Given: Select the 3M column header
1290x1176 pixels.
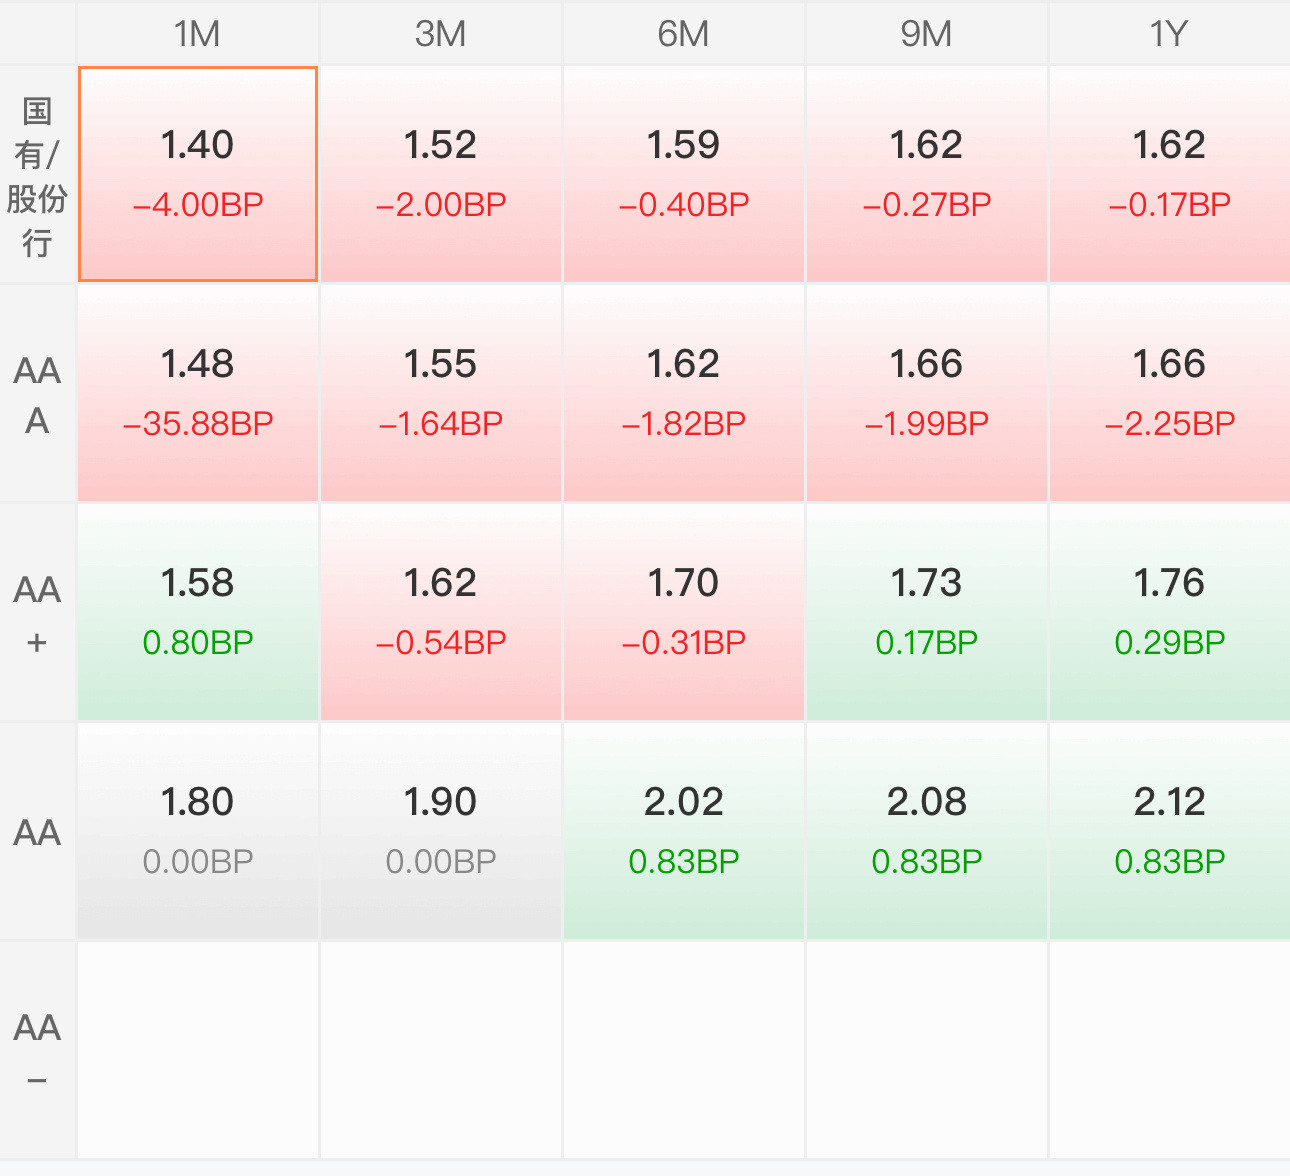Looking at the screenshot, I should coord(441,33).
